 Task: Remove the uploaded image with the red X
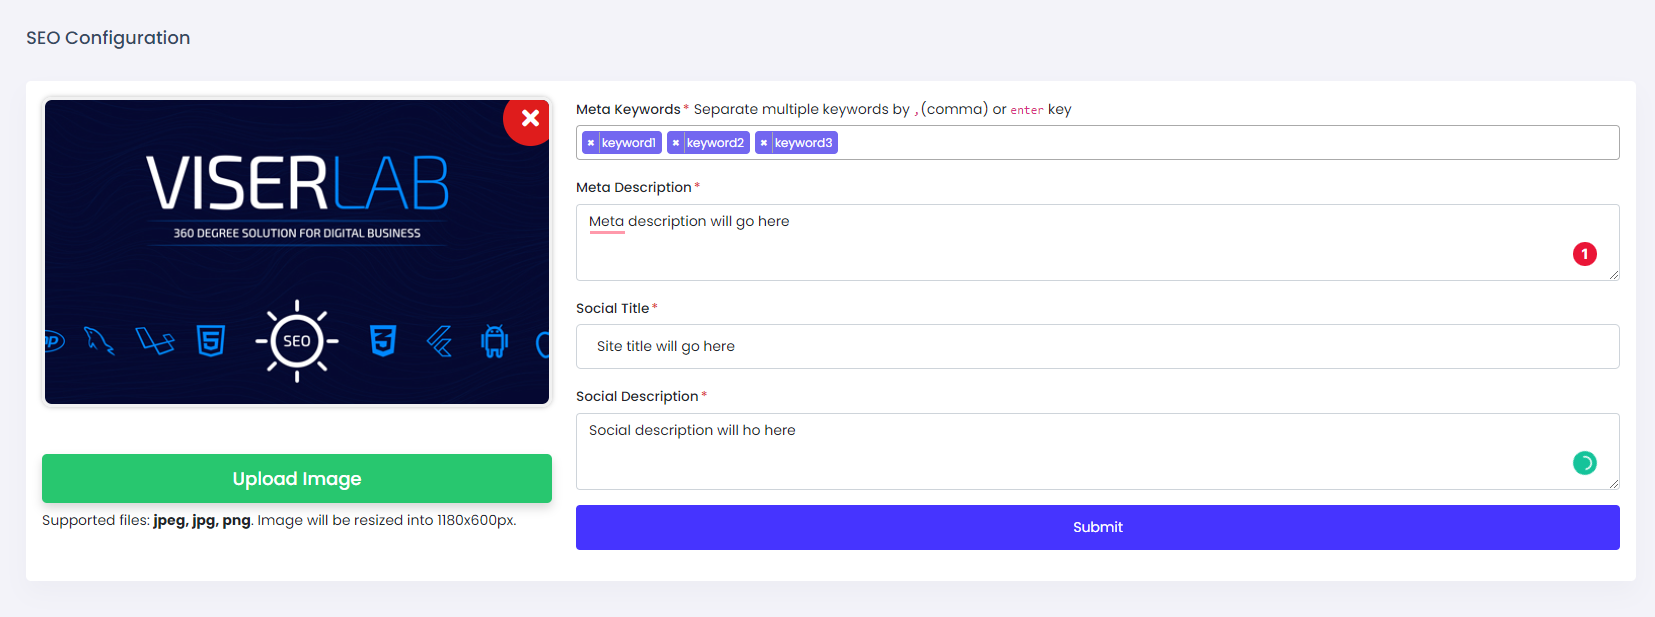pyautogui.click(x=530, y=119)
